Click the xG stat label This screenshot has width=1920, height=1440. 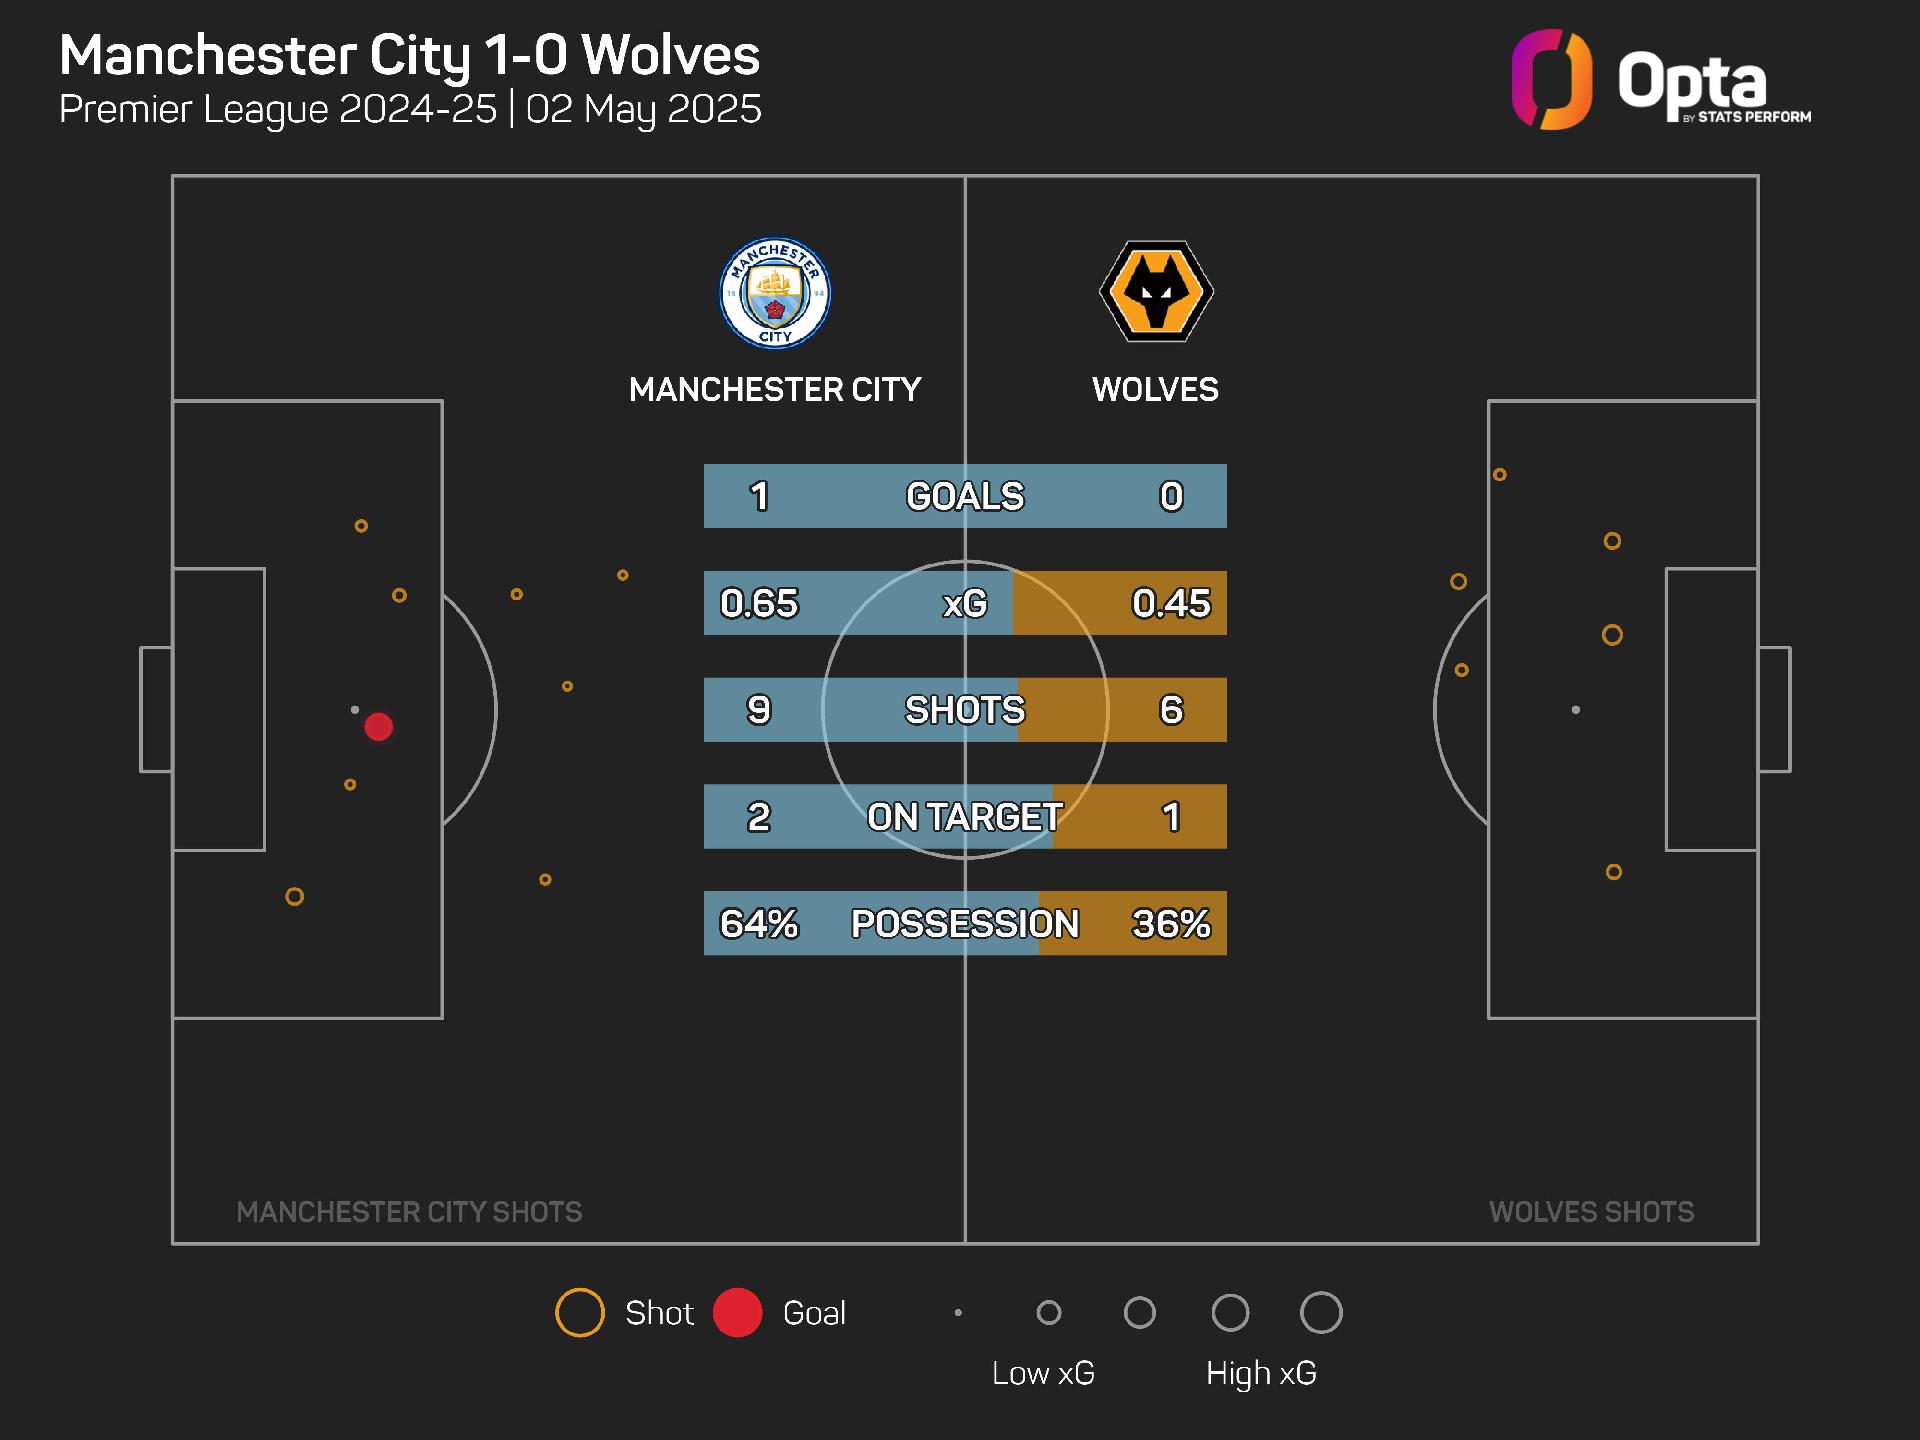click(x=965, y=603)
